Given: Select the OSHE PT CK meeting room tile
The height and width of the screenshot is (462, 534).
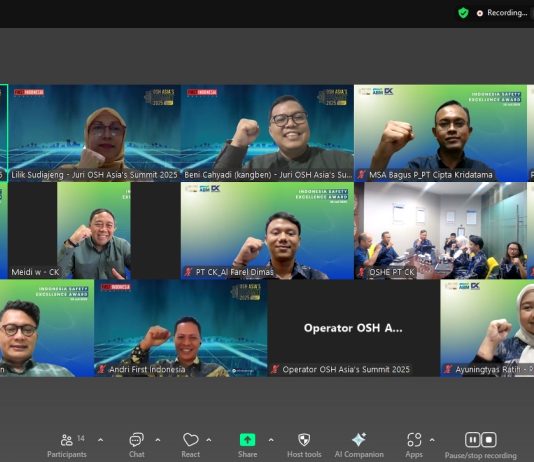Looking at the screenshot, I should pos(440,230).
